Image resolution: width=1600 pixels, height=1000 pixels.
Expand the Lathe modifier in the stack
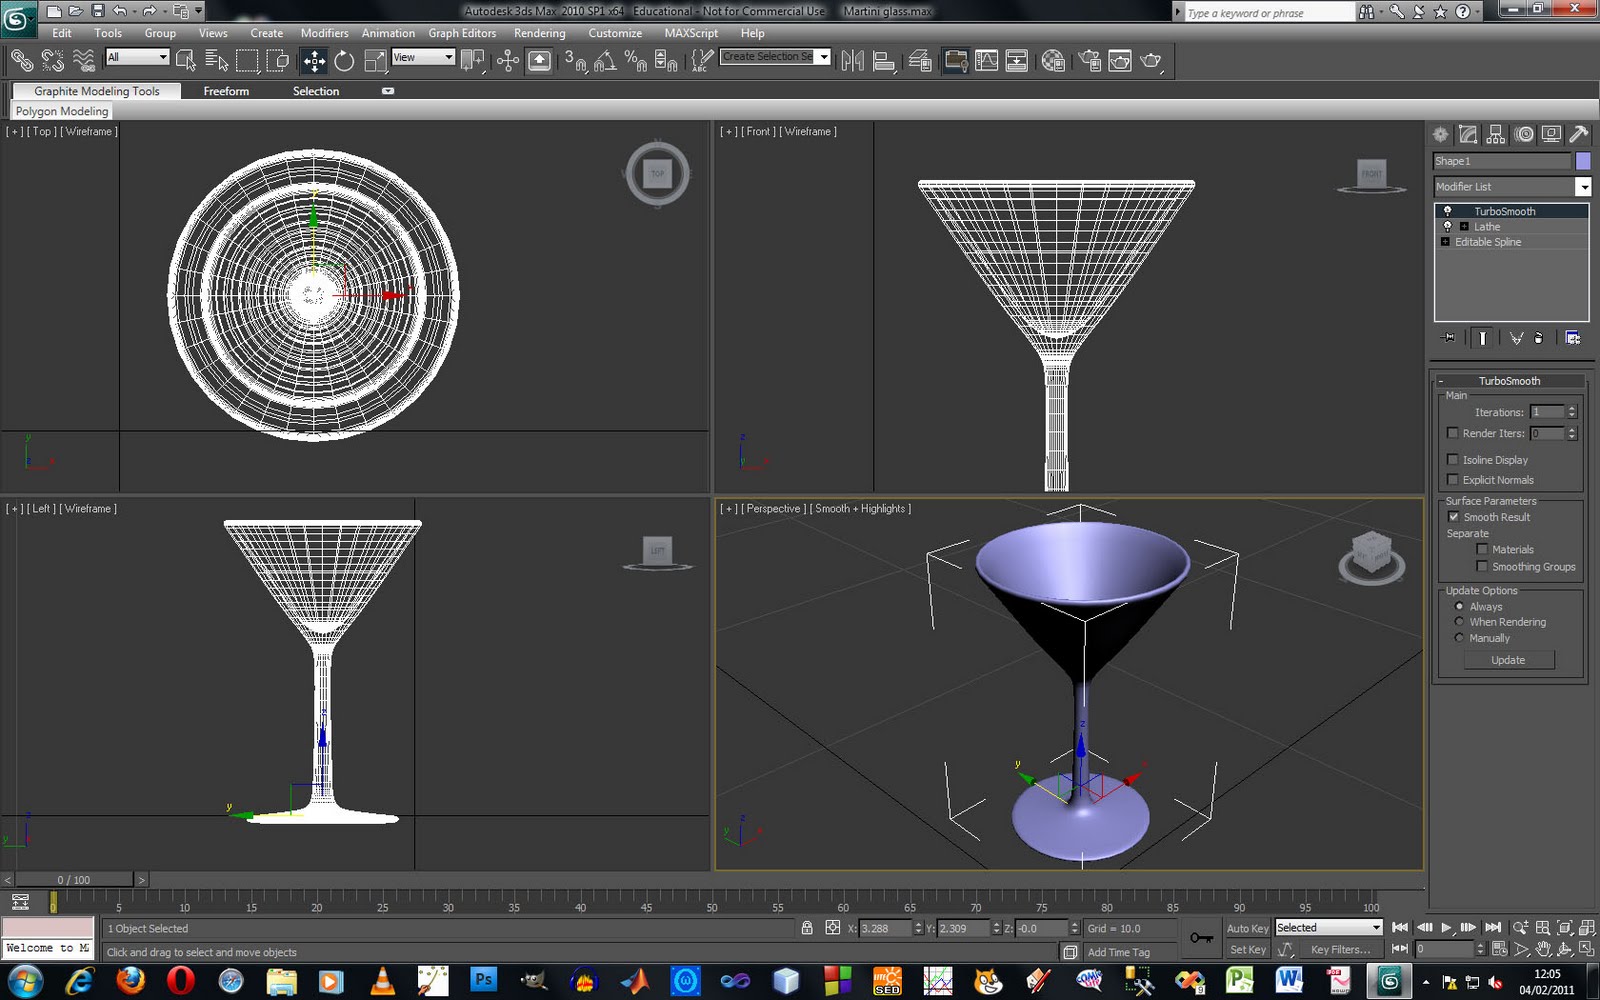click(1464, 227)
